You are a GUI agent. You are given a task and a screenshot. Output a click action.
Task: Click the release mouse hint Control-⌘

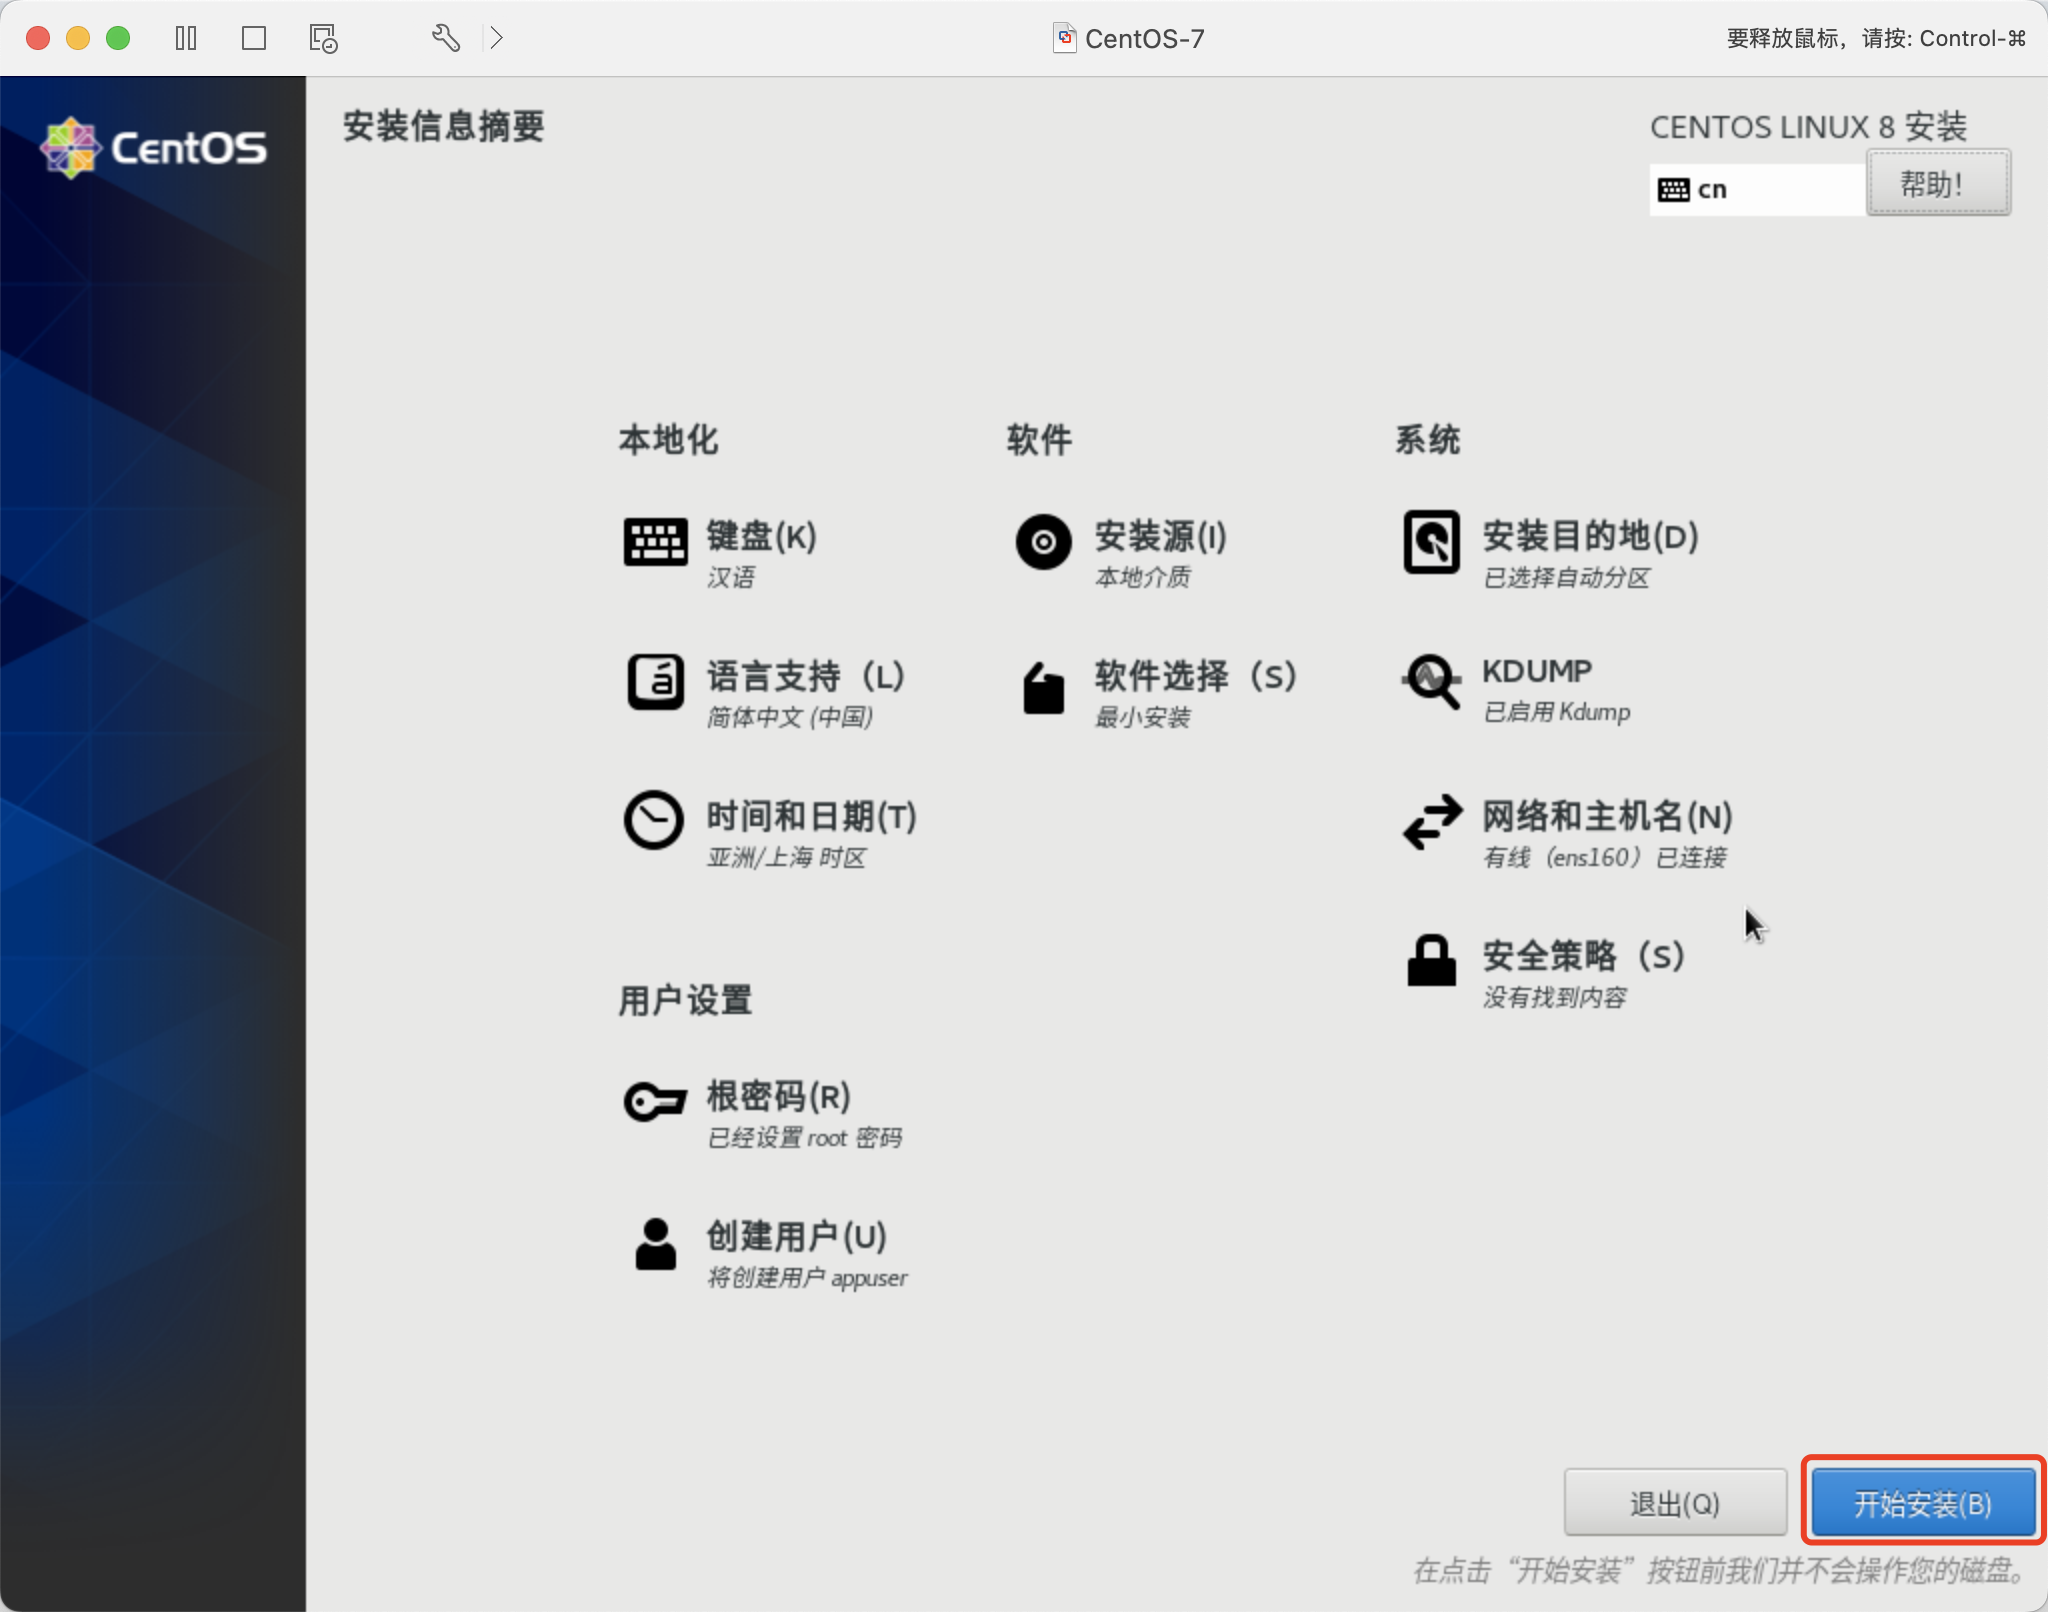pyautogui.click(x=1876, y=38)
